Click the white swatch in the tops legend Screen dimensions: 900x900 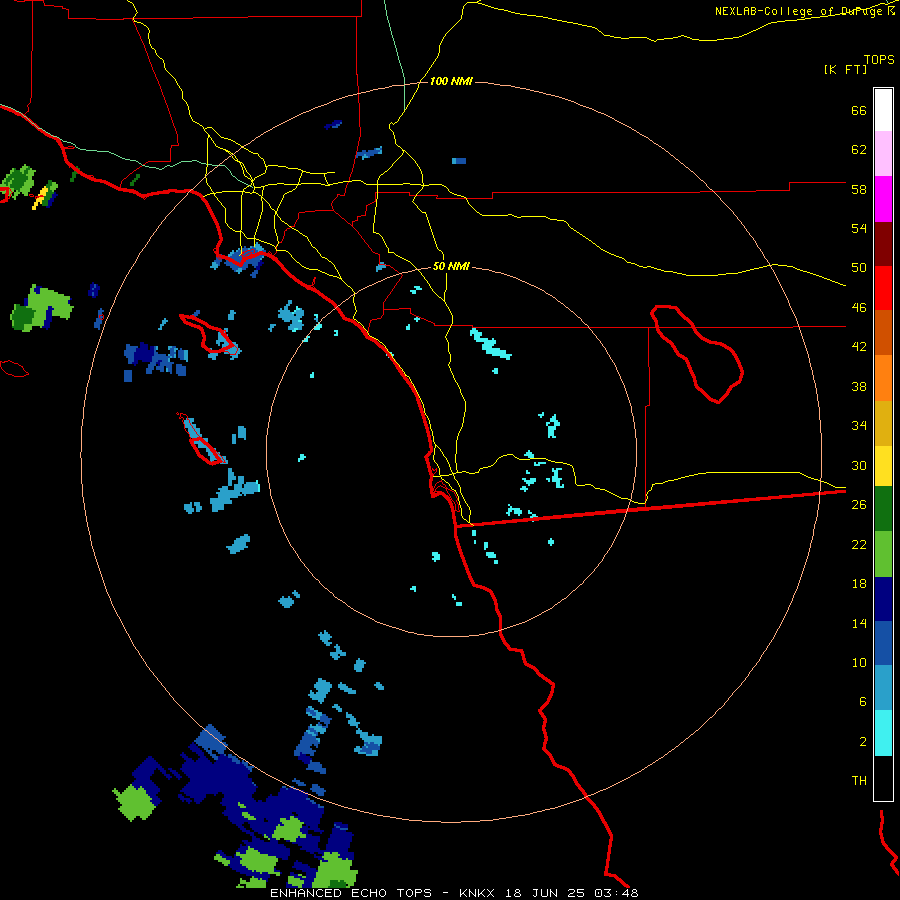[x=883, y=110]
